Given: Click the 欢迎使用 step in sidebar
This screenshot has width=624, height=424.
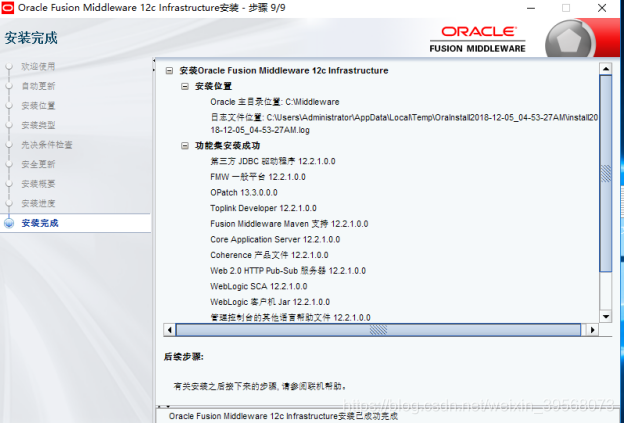Looking at the screenshot, I should tap(38, 66).
